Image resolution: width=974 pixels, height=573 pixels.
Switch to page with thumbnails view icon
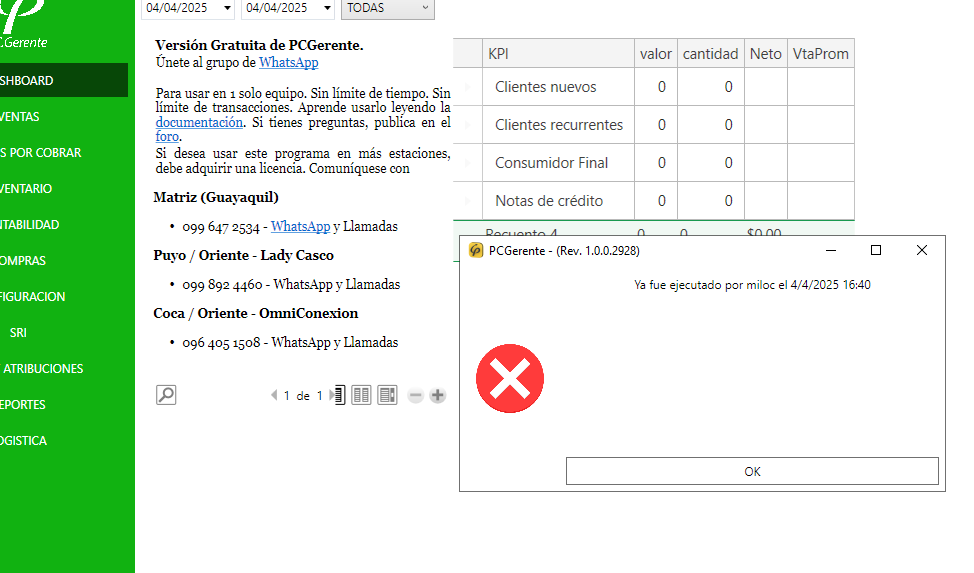tap(388, 395)
